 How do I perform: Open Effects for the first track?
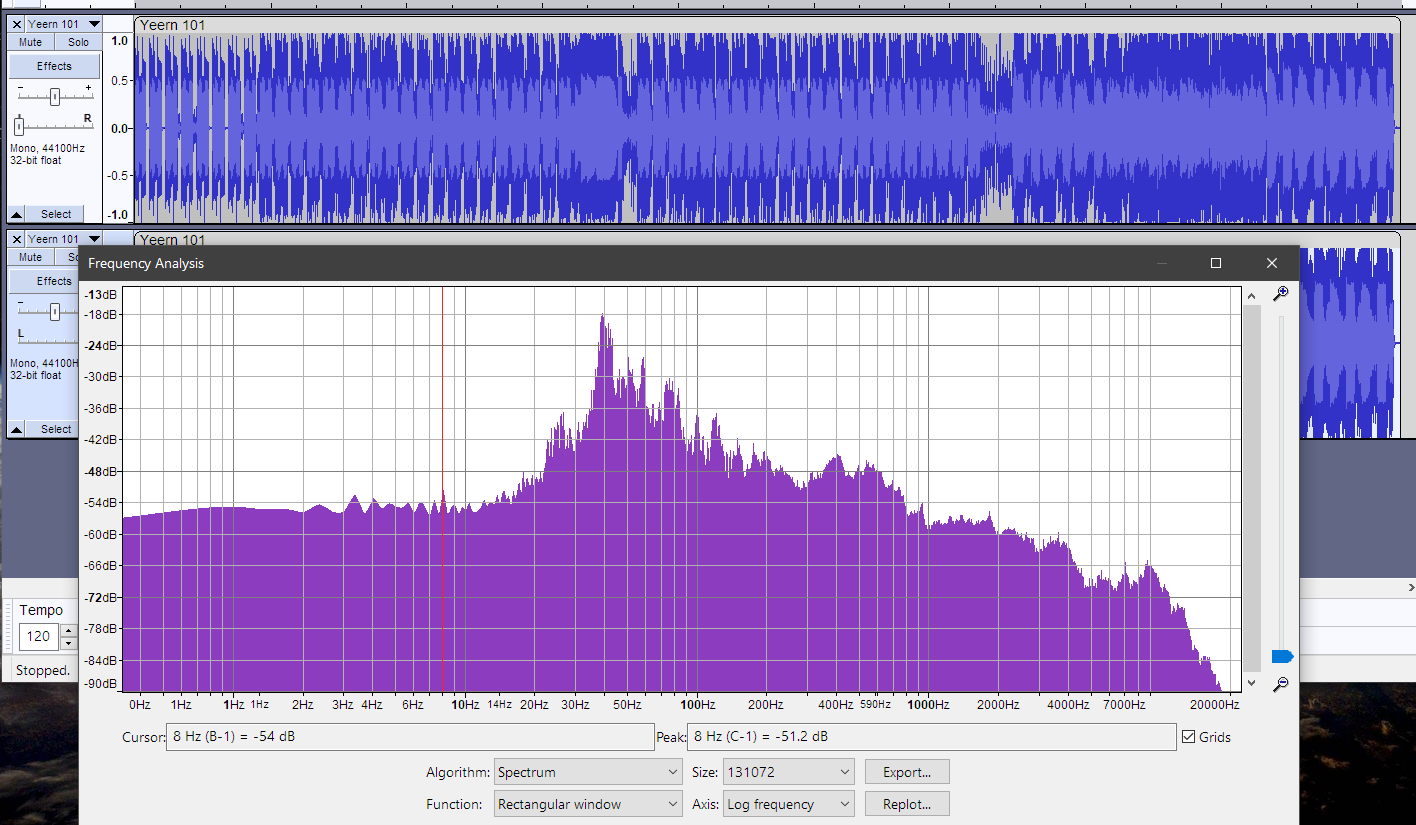coord(54,66)
